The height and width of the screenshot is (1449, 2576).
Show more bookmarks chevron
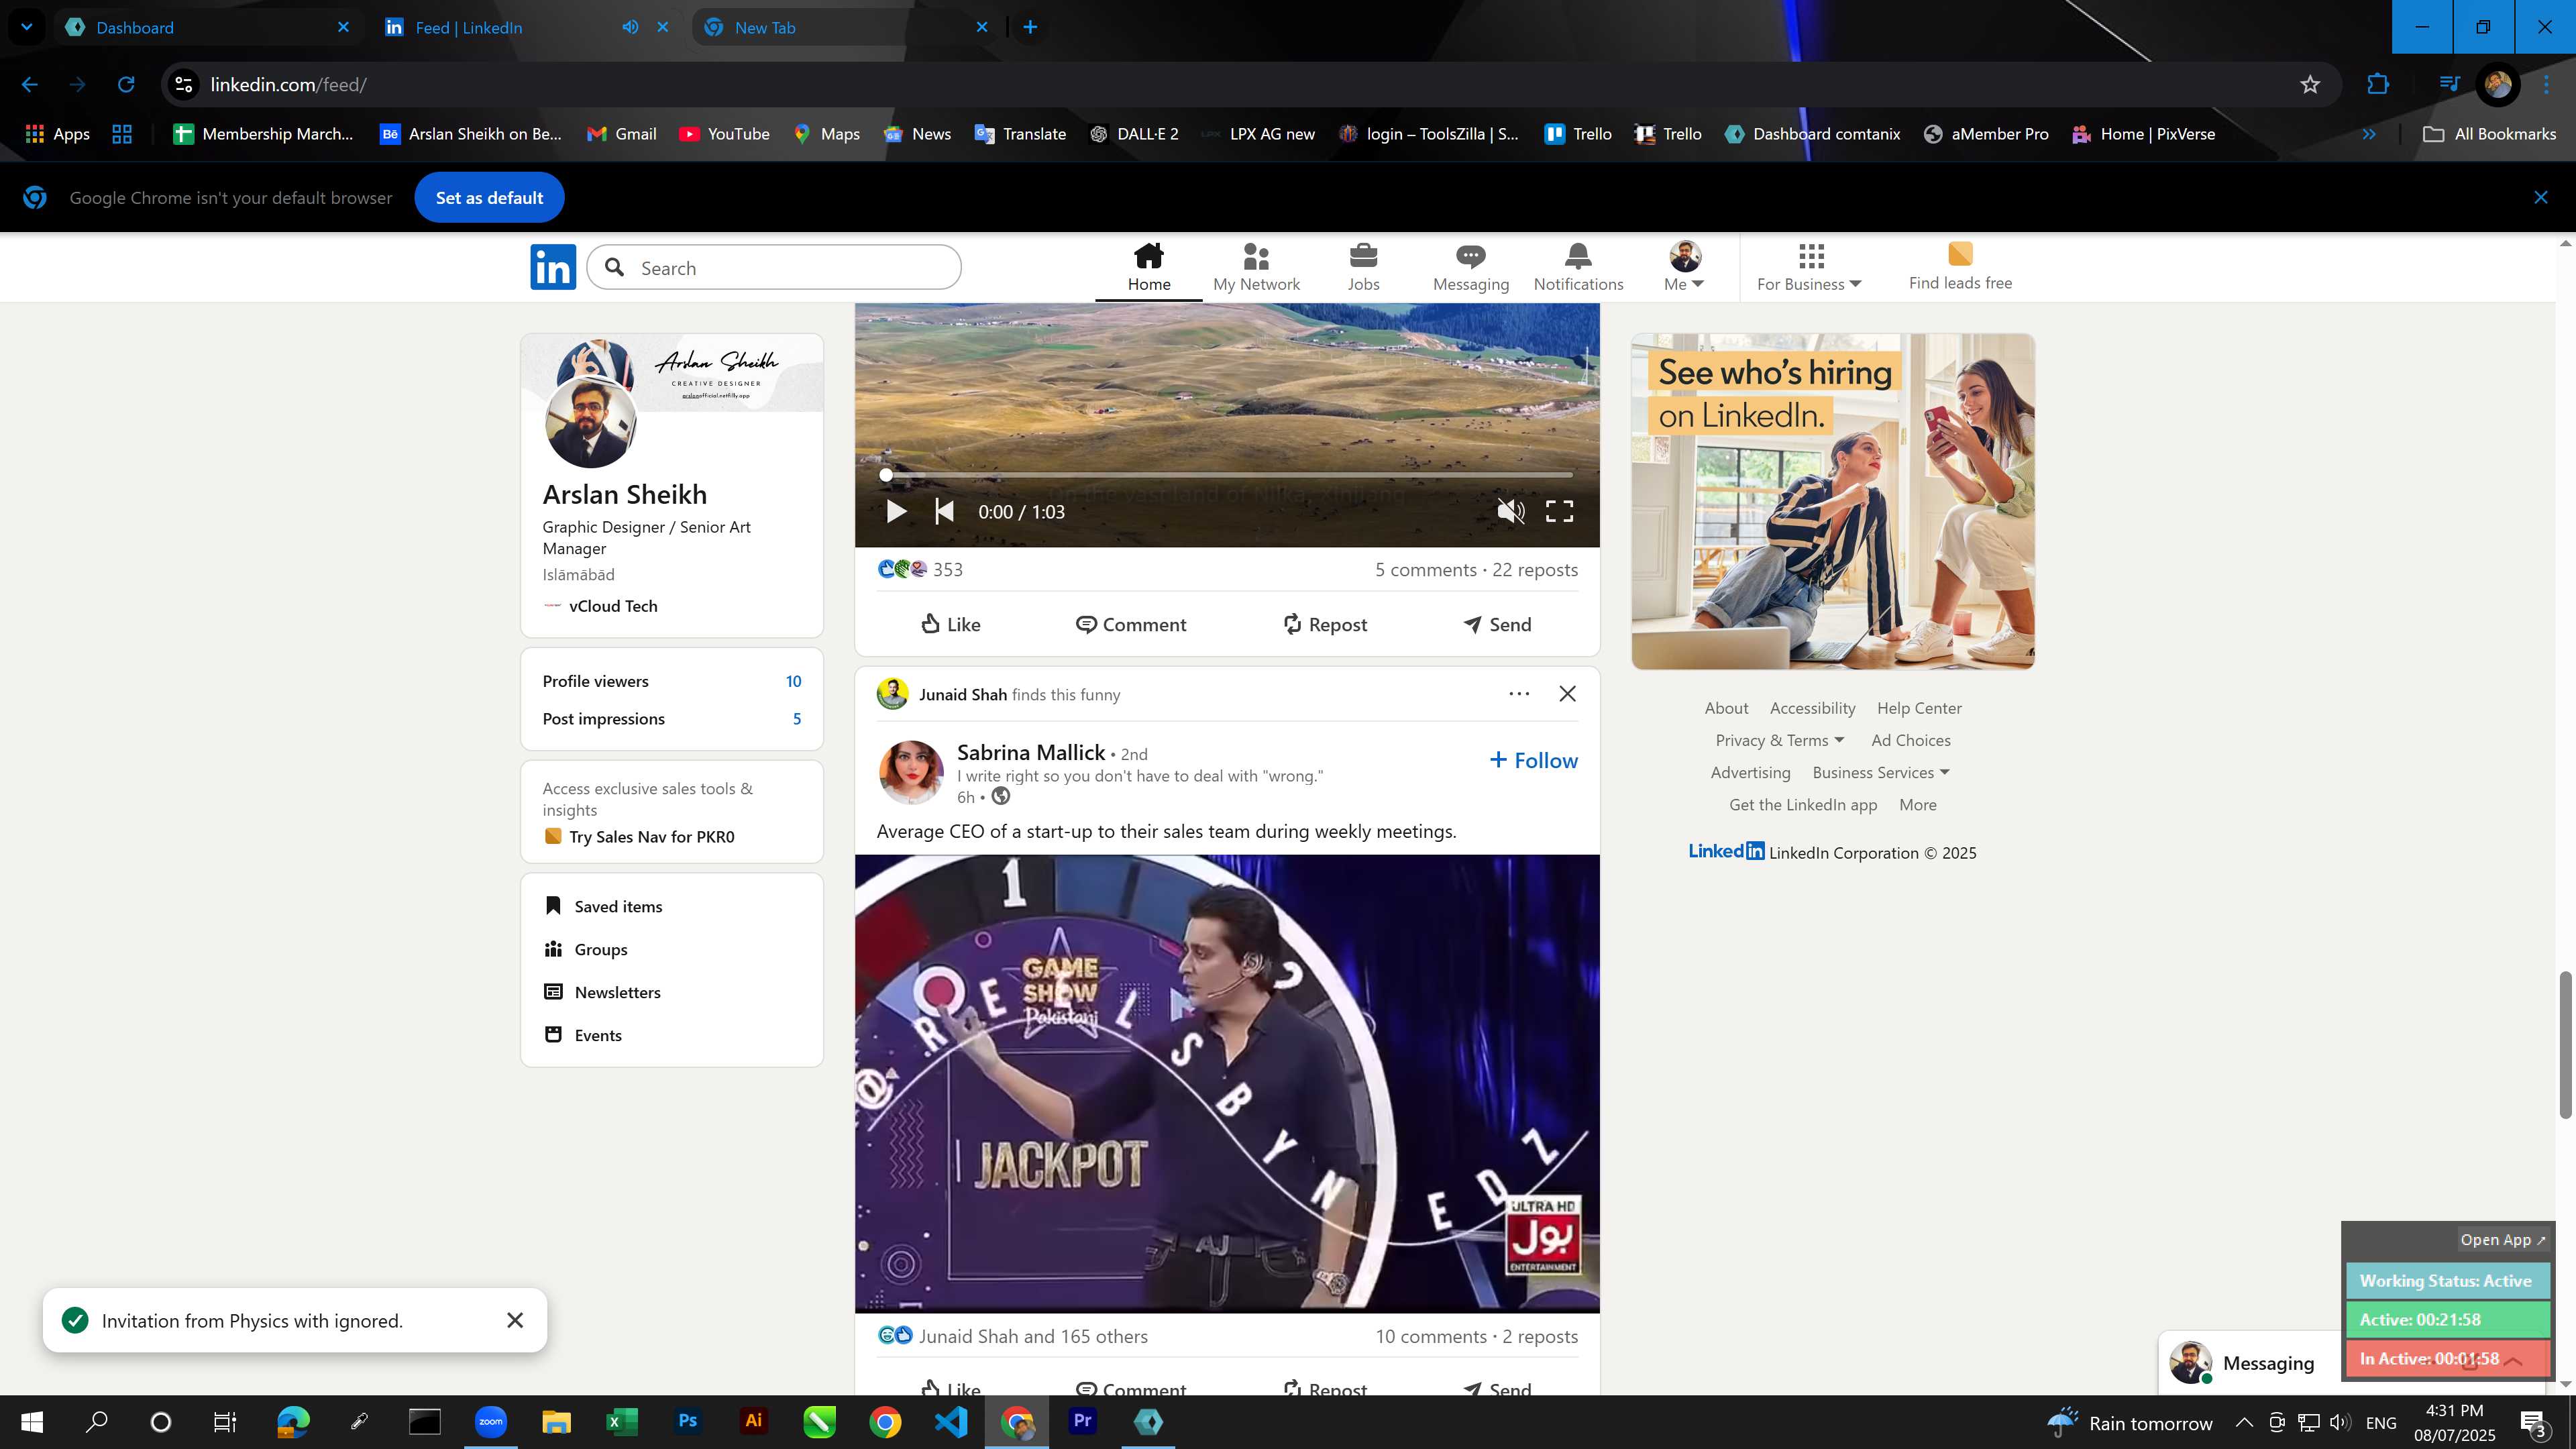(x=2368, y=134)
